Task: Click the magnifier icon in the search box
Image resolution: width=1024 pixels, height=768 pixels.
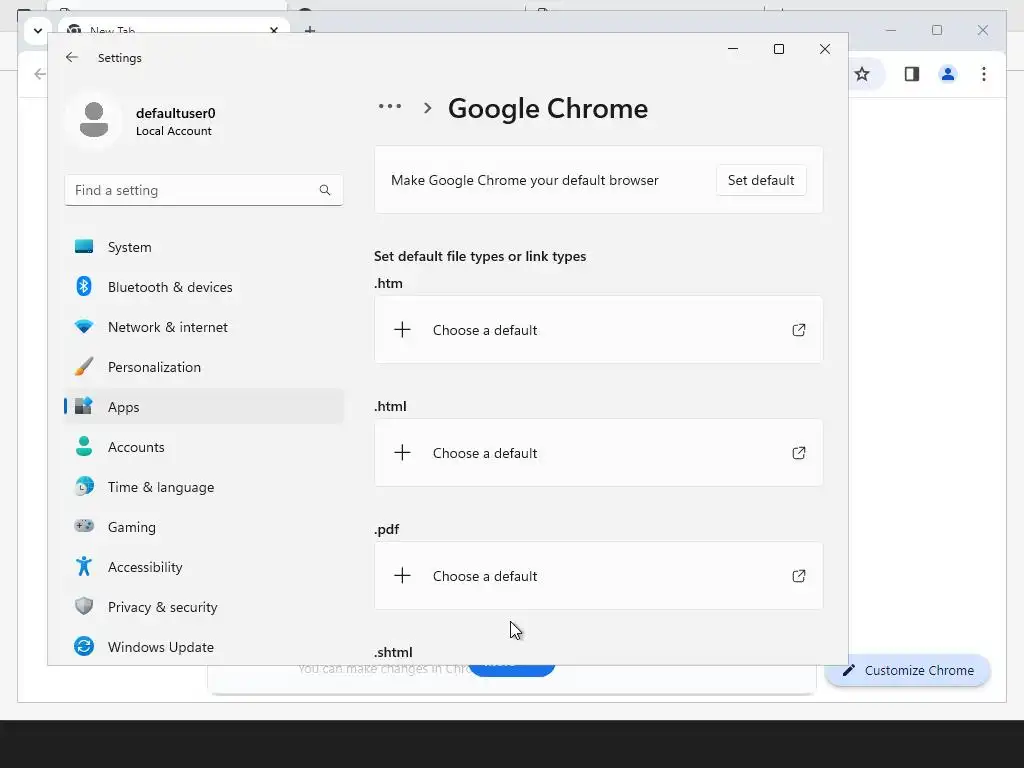Action: 325,190
